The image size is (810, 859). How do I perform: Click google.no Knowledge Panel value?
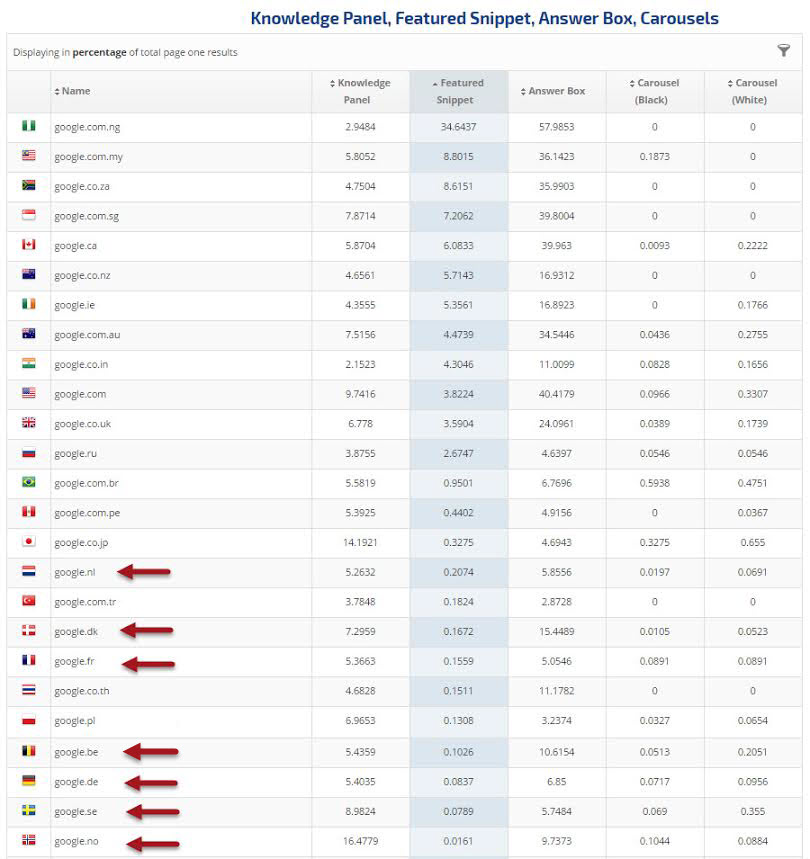point(360,841)
